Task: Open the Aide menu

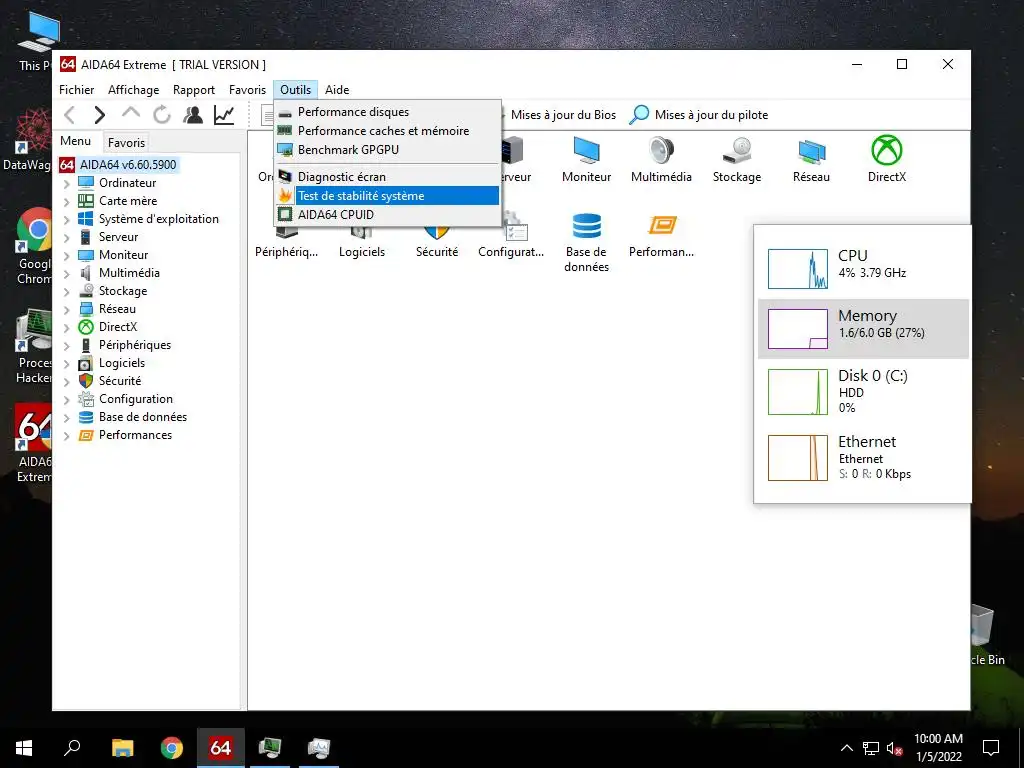Action: pos(337,89)
